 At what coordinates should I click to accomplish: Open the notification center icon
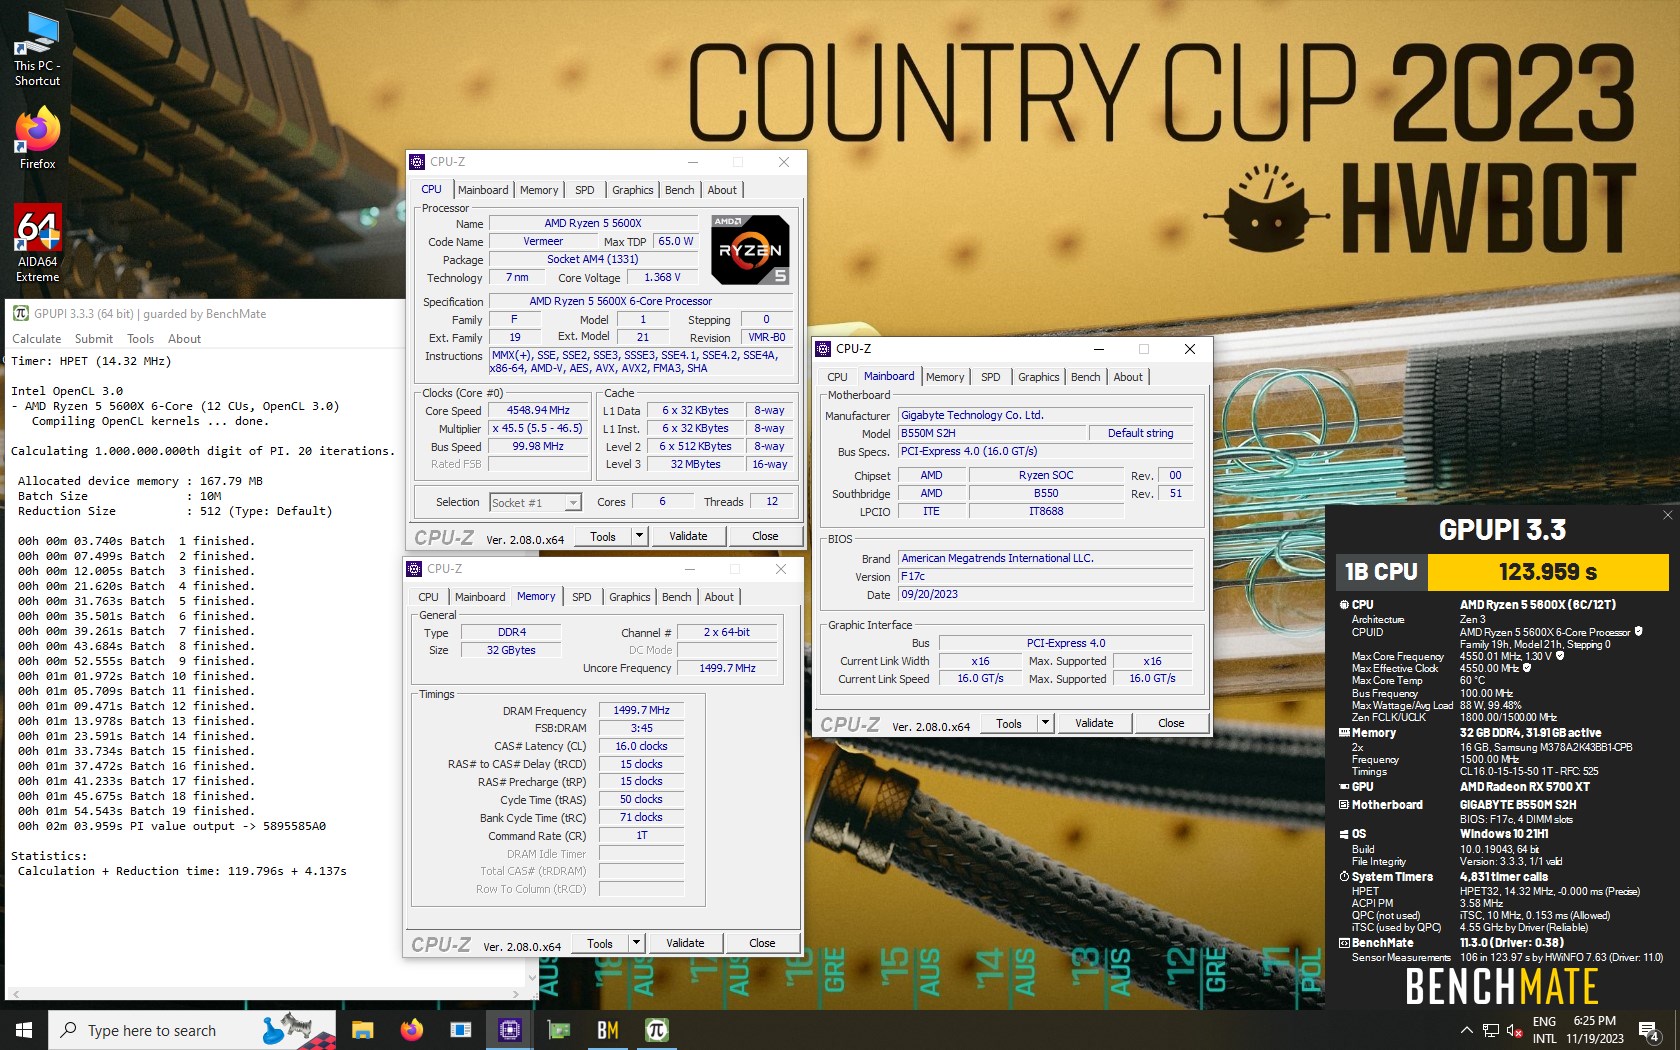point(1649,1030)
